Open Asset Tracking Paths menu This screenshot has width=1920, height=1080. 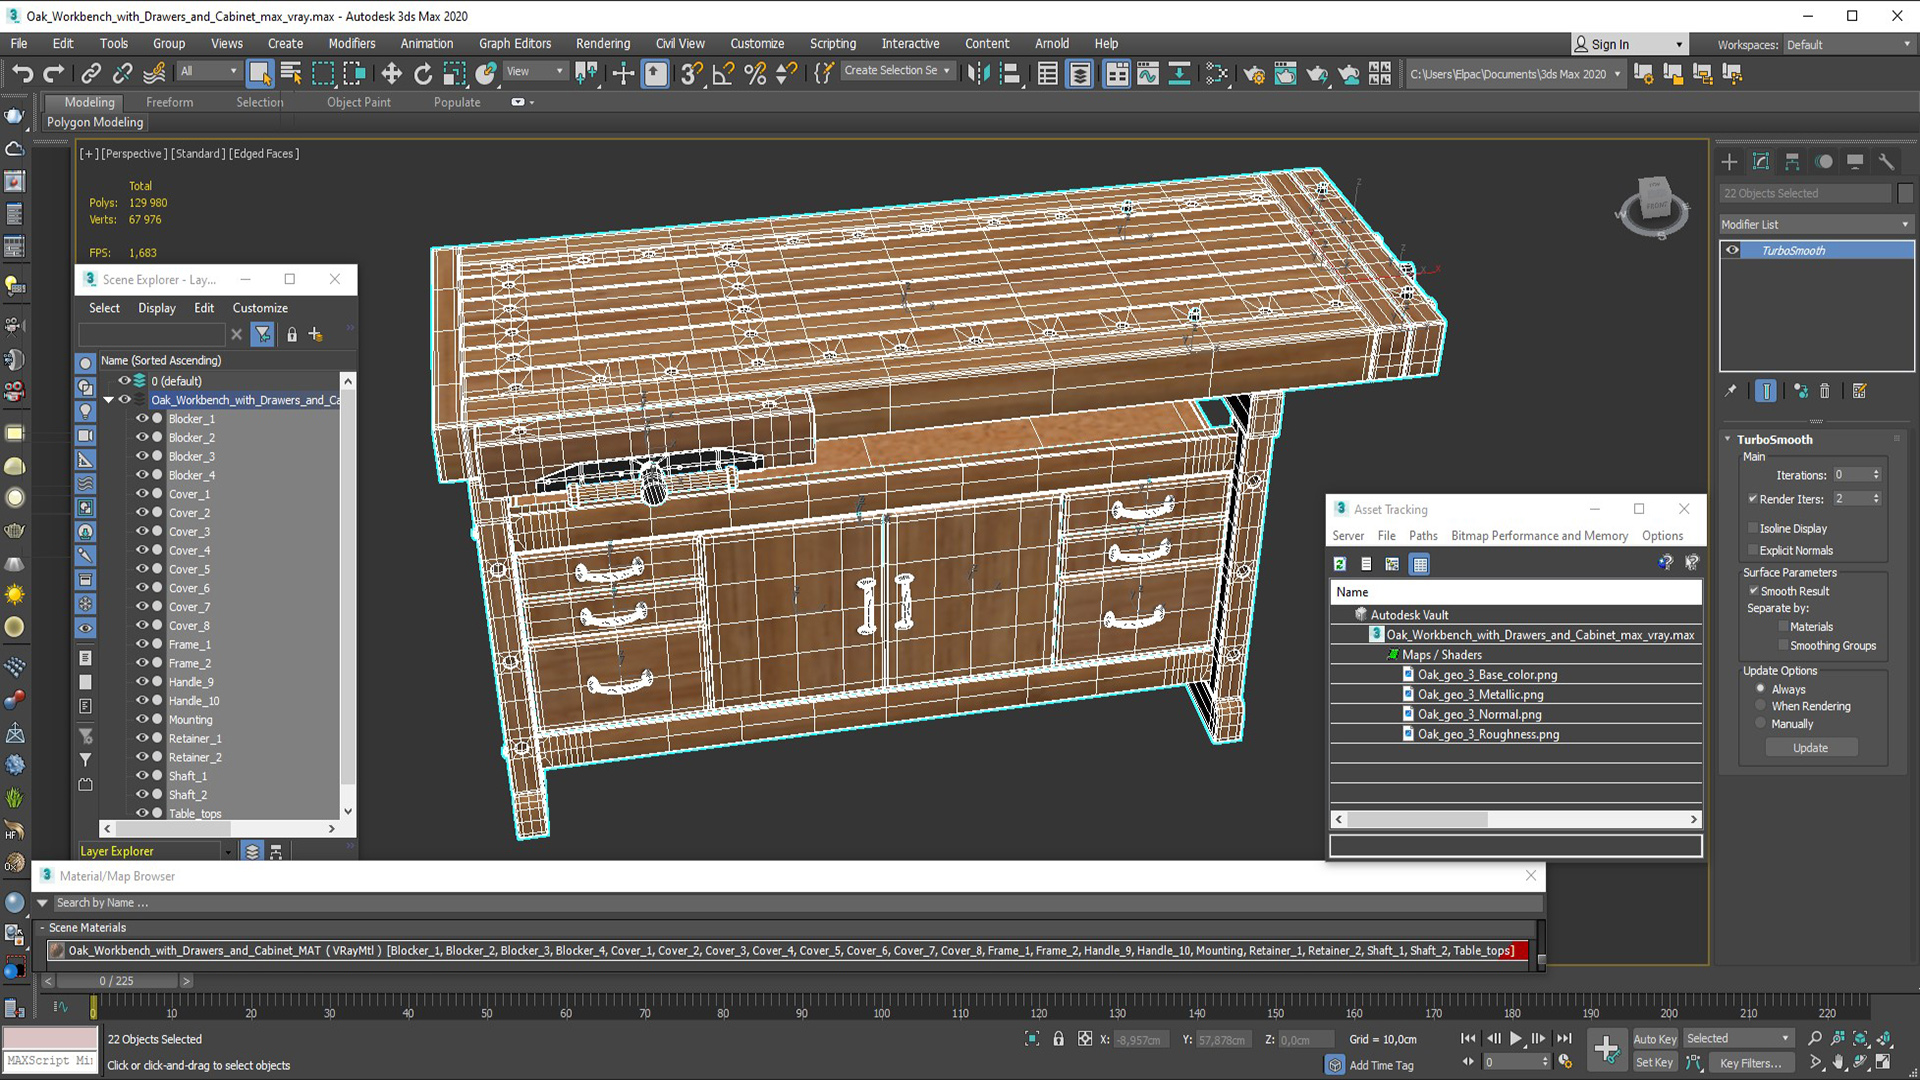tap(1423, 536)
